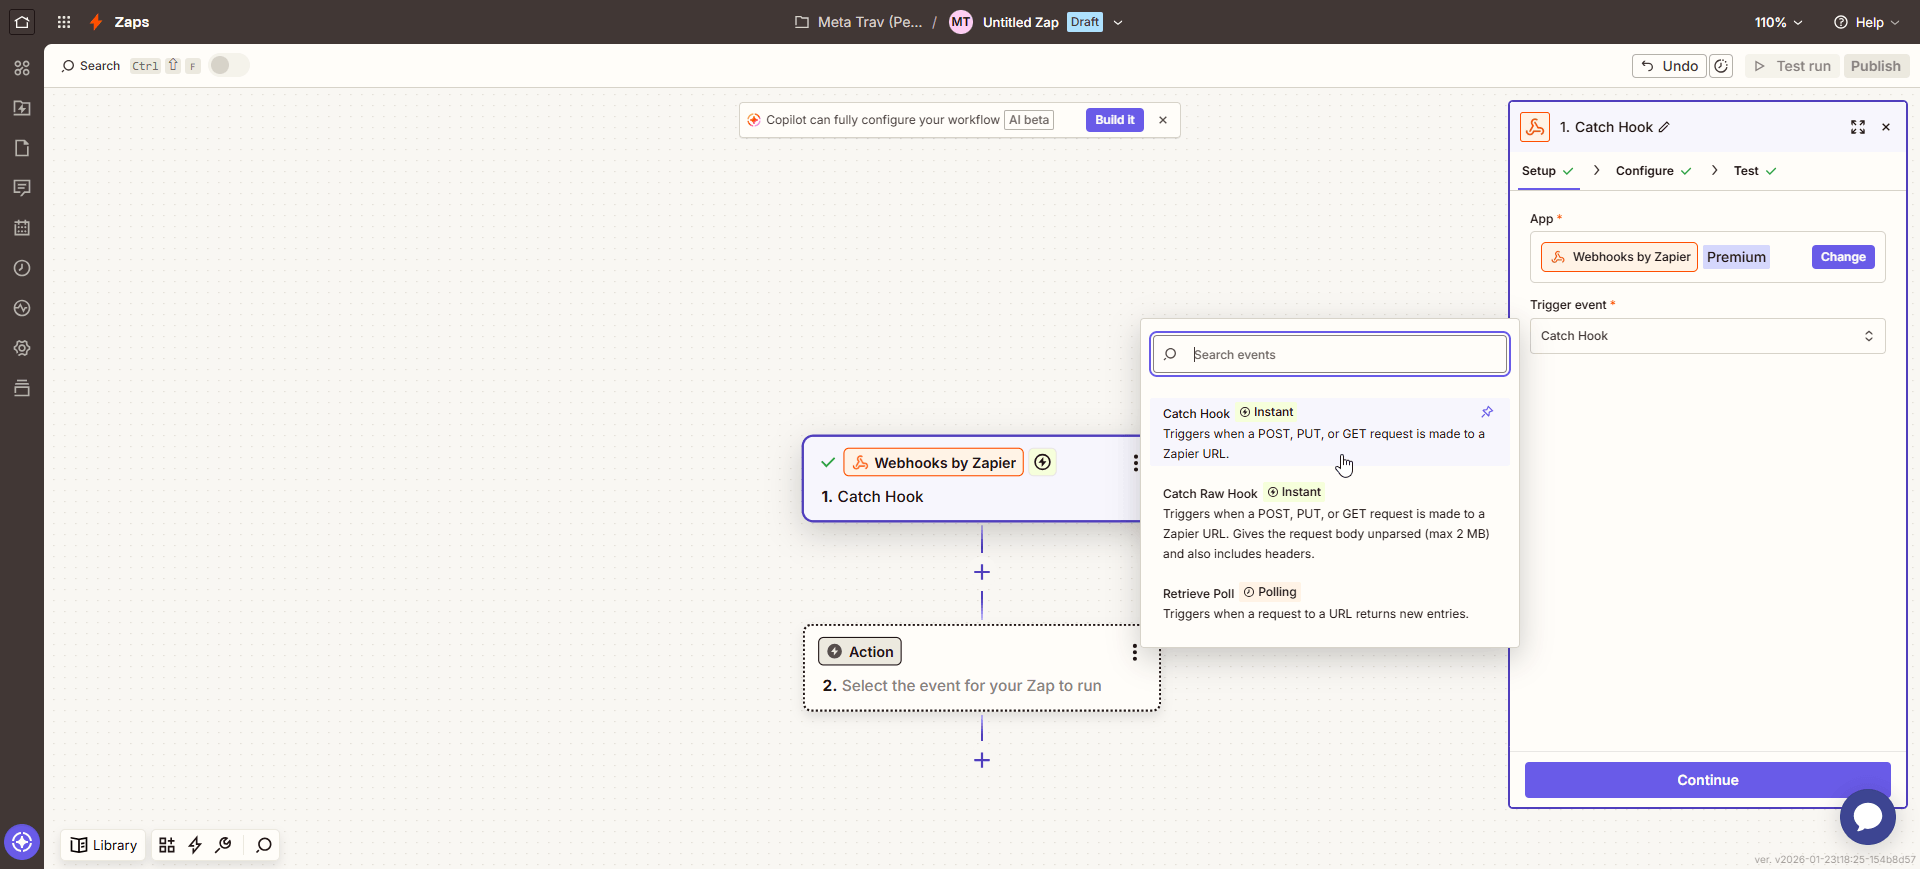Click the wrench search tool in bottom toolbar
1920x869 pixels.
click(224, 845)
